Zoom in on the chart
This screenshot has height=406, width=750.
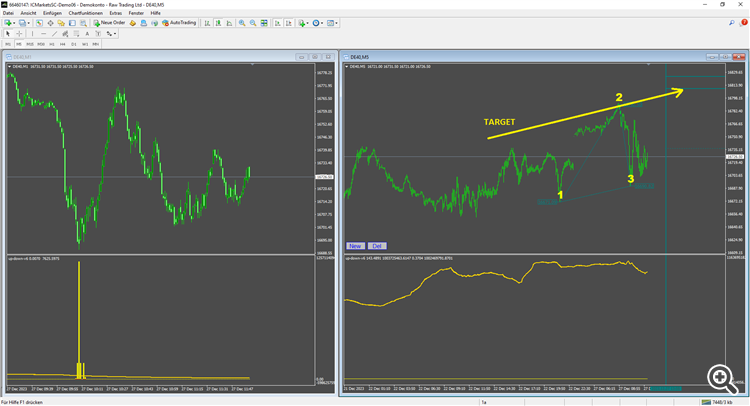[242, 23]
